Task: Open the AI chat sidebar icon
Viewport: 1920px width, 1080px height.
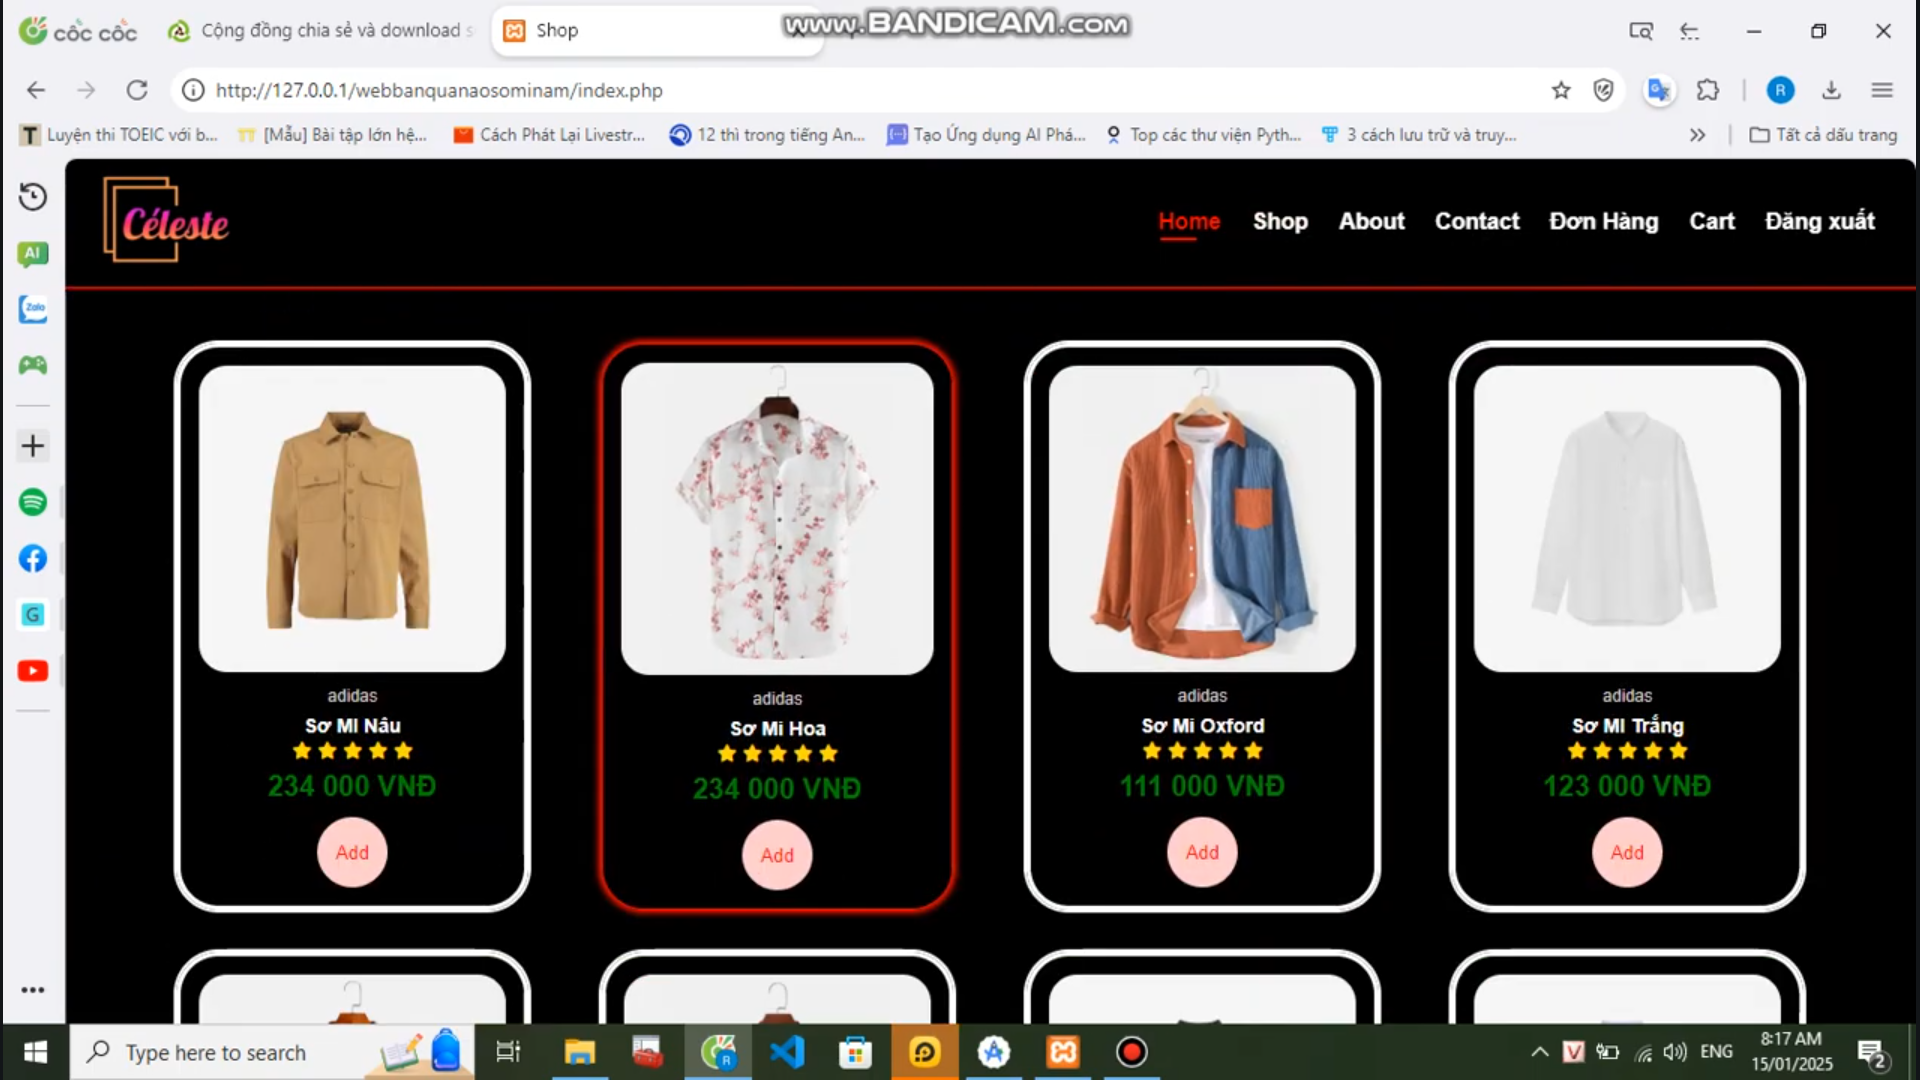Action: [x=33, y=254]
